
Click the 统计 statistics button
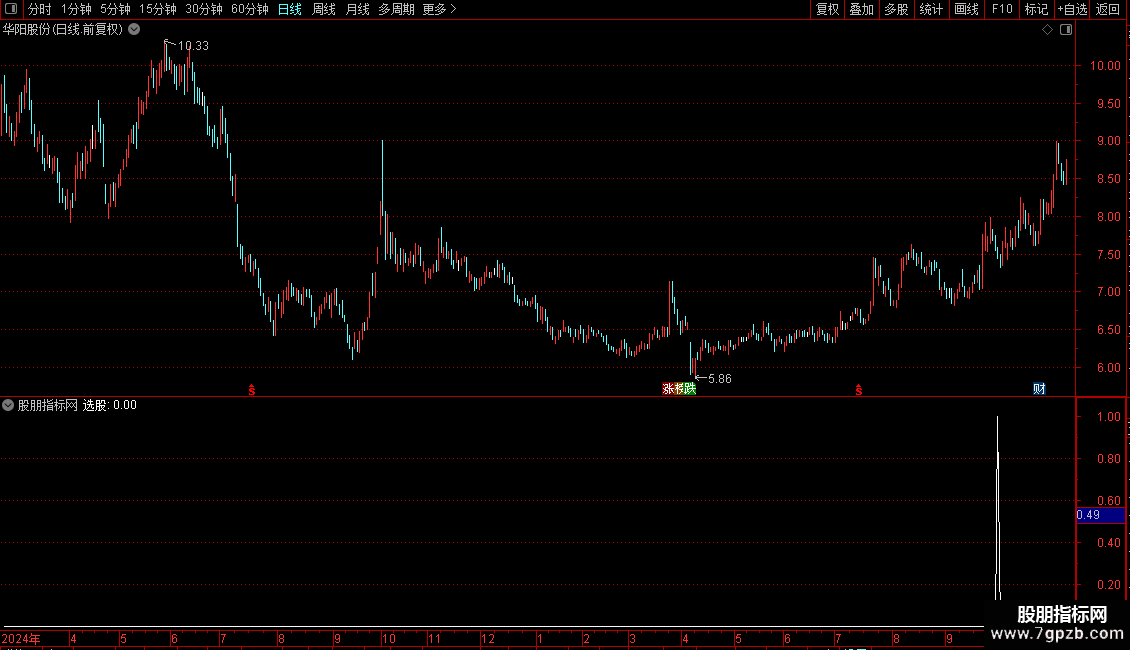pos(931,9)
